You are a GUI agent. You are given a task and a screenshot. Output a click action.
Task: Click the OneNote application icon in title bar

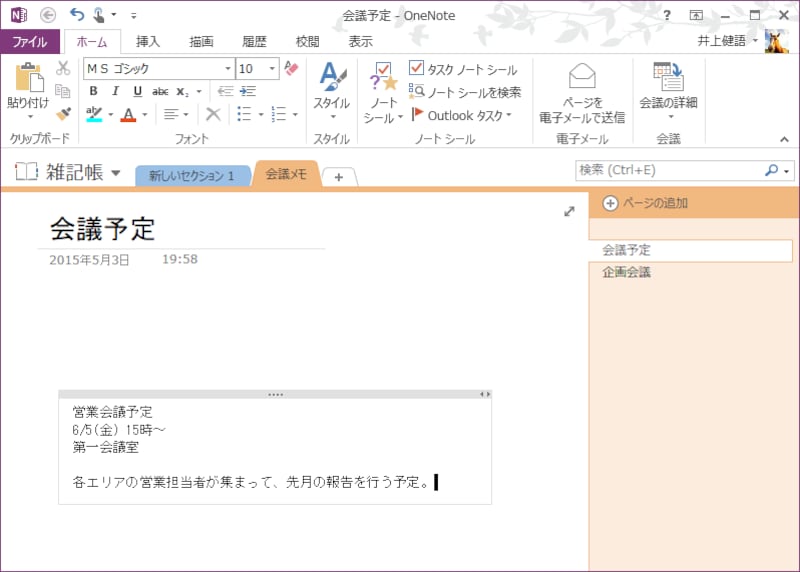click(x=19, y=15)
